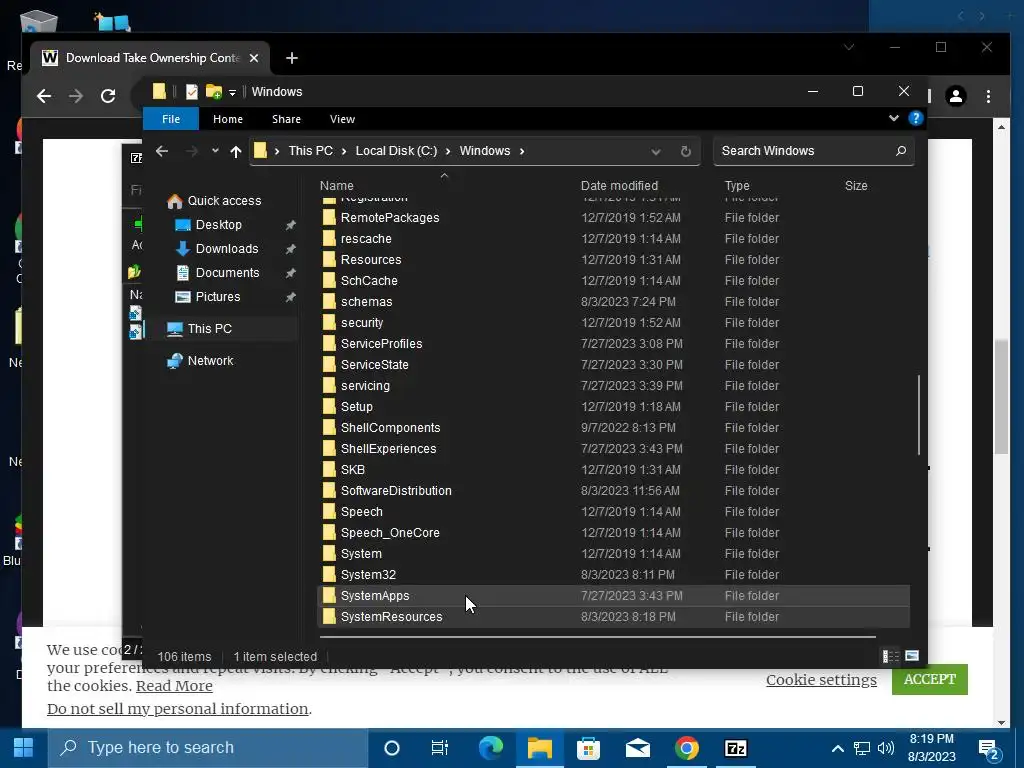Select the rescache folder
This screenshot has width=1024, height=768.
click(366, 238)
